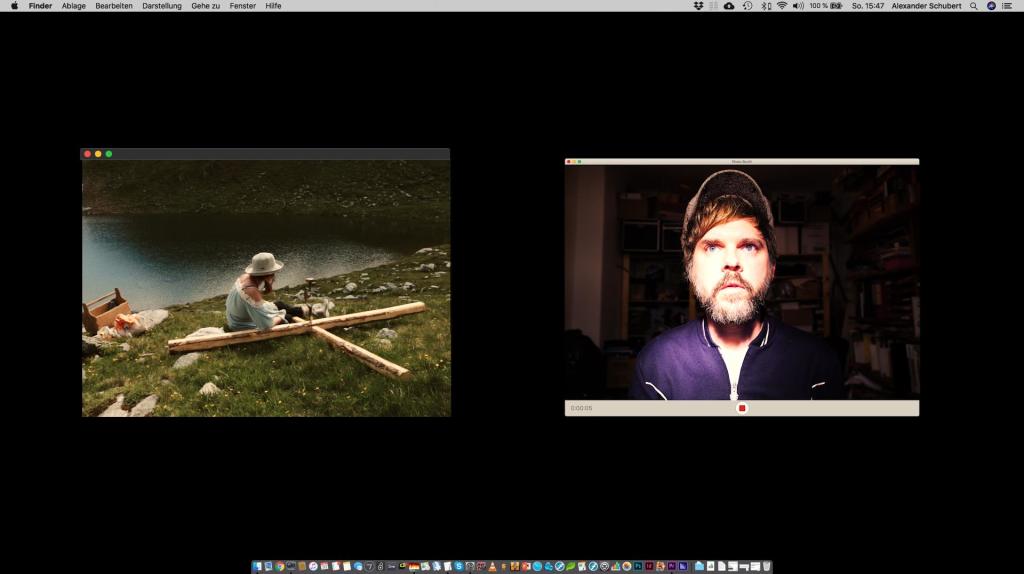
Task: Open the Dropbox menu bar icon
Action: click(x=698, y=6)
